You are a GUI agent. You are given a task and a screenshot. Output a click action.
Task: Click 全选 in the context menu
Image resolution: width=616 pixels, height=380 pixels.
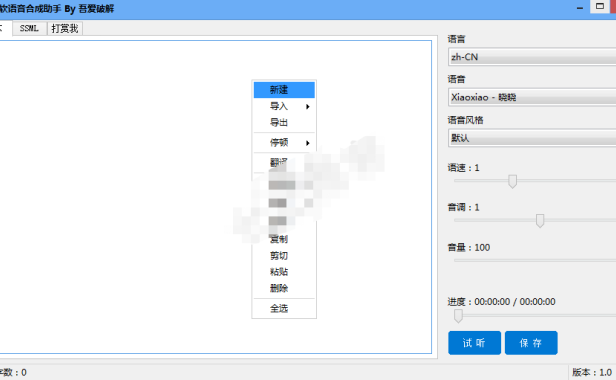284,308
